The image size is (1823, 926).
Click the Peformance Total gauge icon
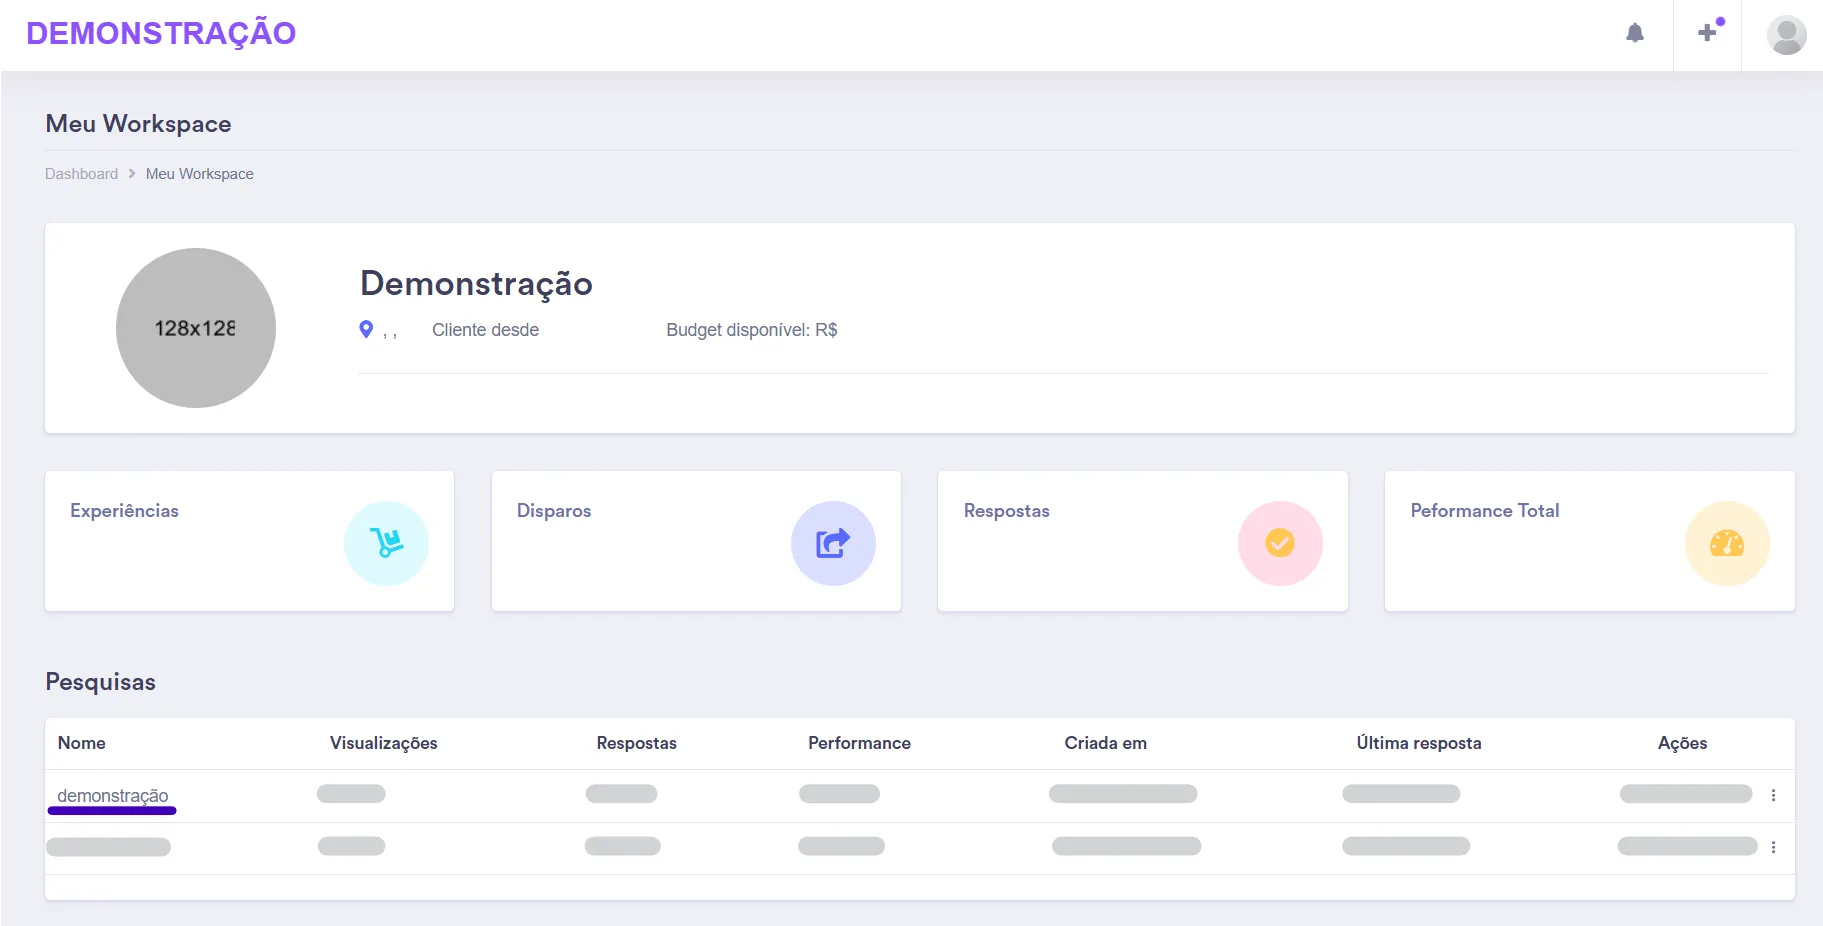1727,543
